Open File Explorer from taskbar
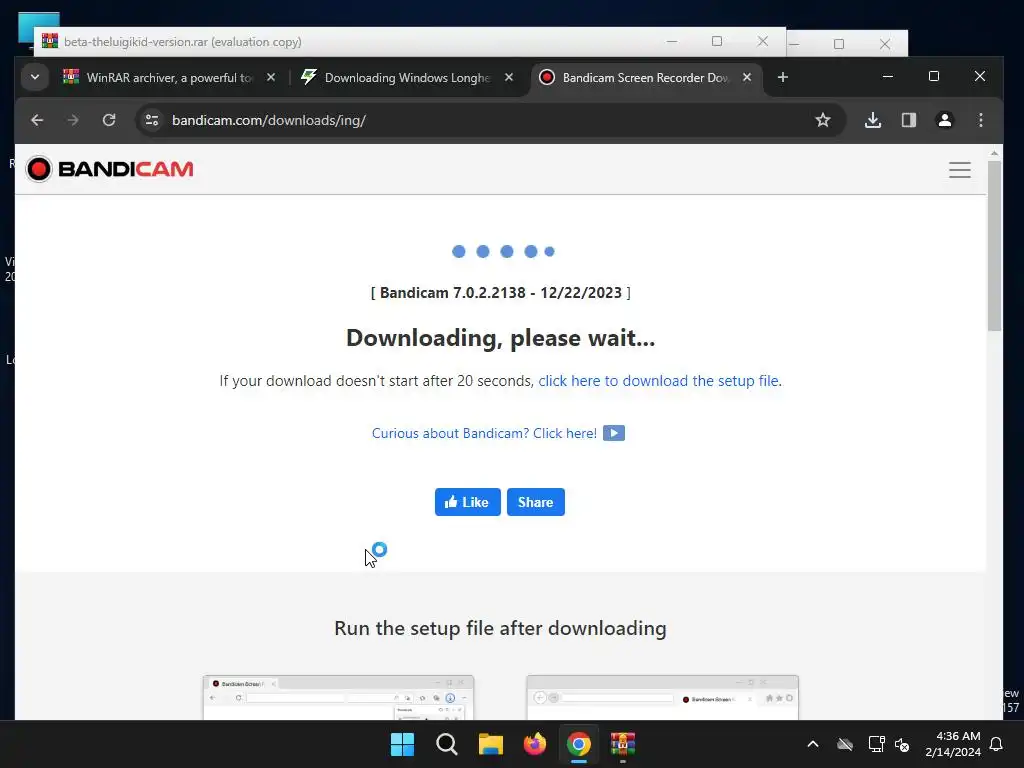 click(x=490, y=744)
